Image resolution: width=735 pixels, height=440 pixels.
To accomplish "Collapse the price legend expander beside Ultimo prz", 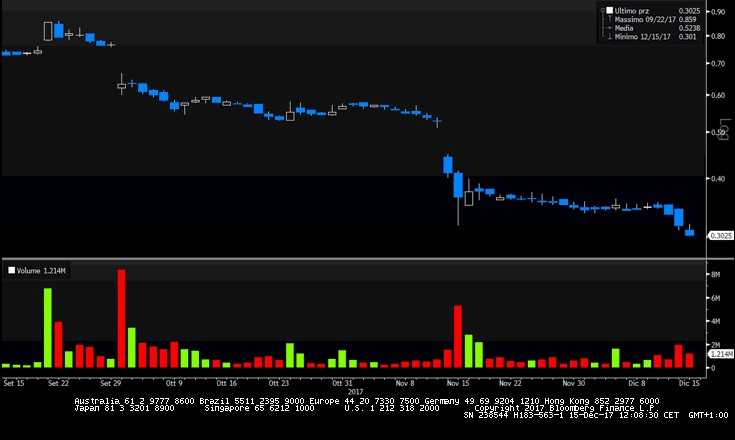I will [603, 10].
